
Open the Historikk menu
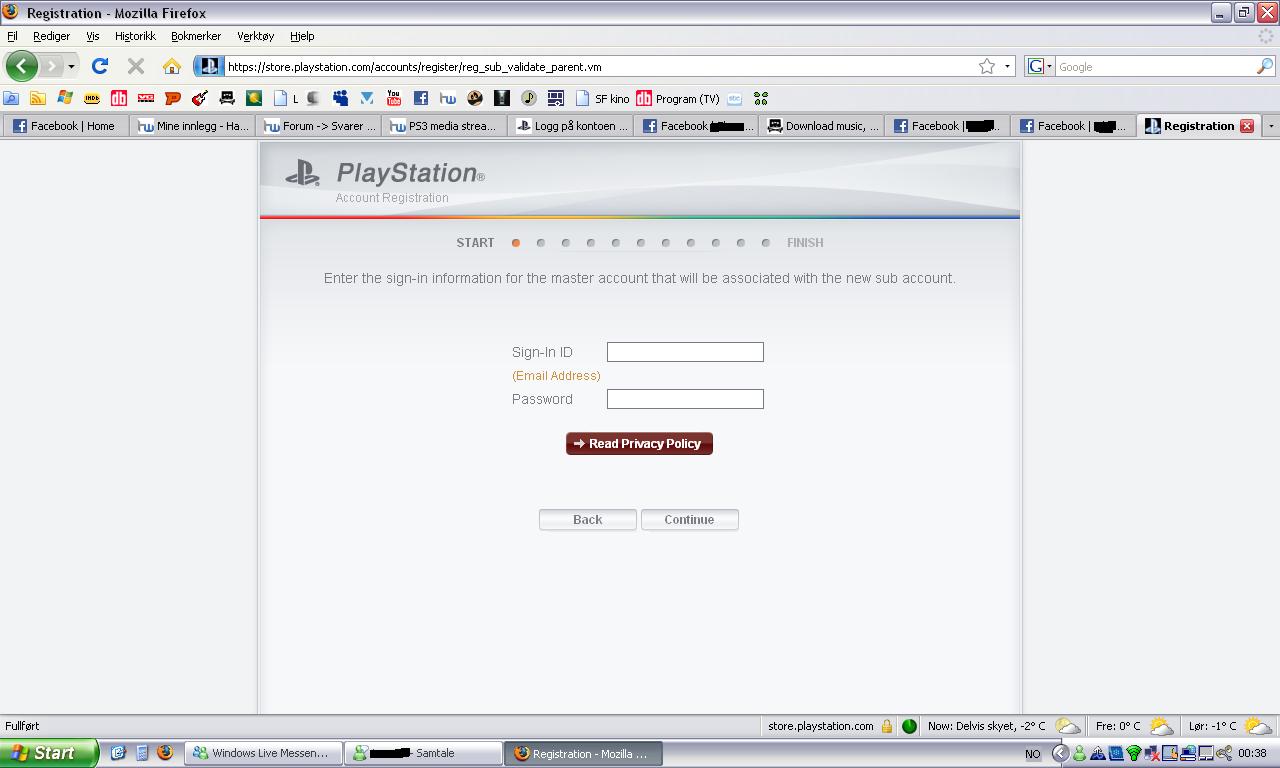pos(135,36)
